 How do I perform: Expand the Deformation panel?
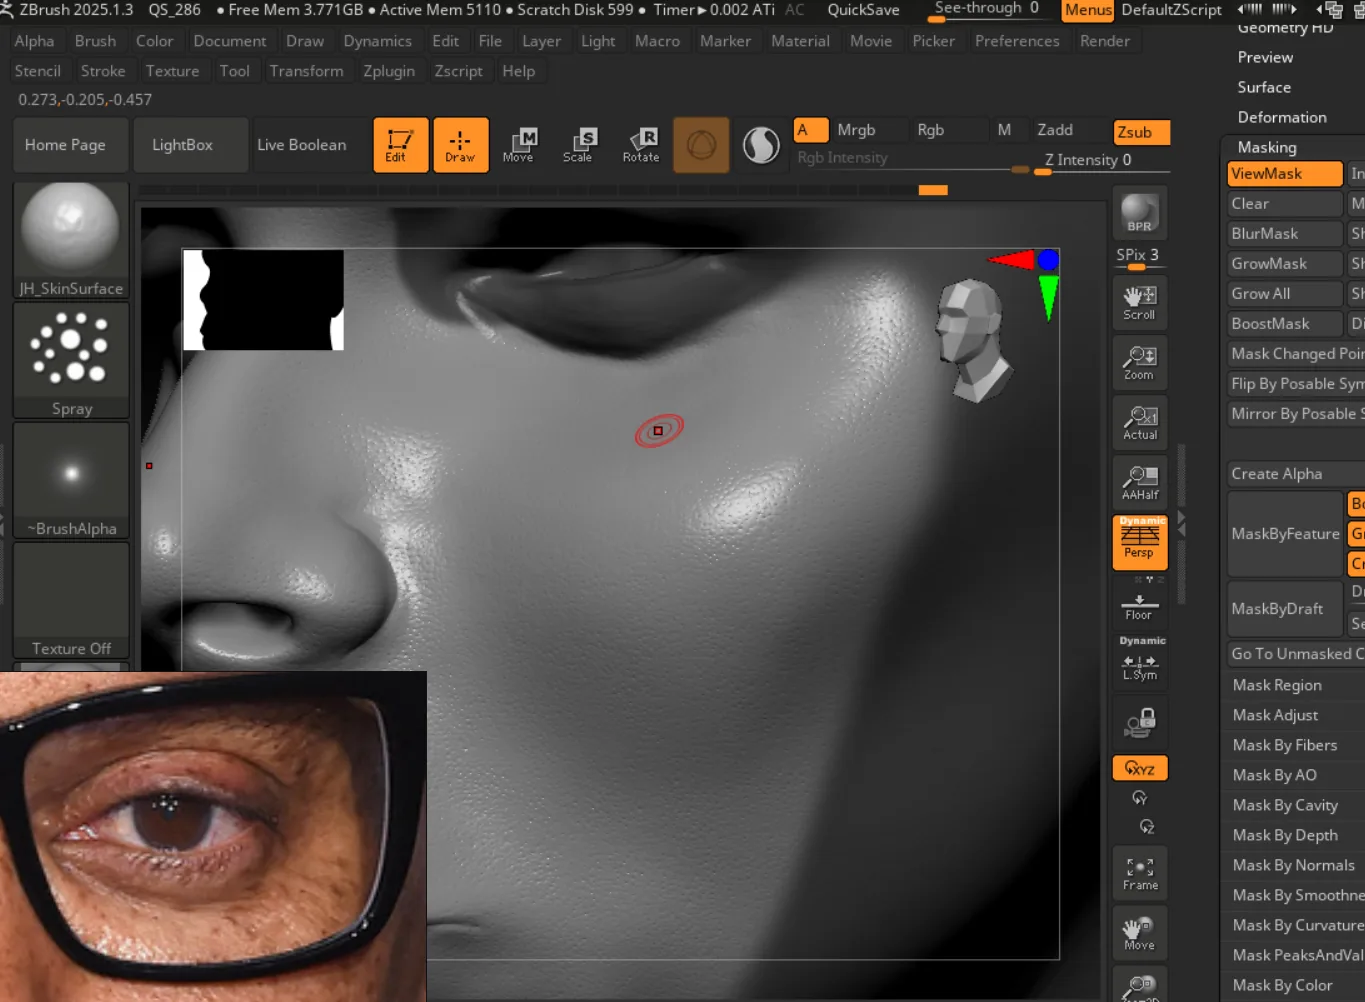[x=1282, y=117]
